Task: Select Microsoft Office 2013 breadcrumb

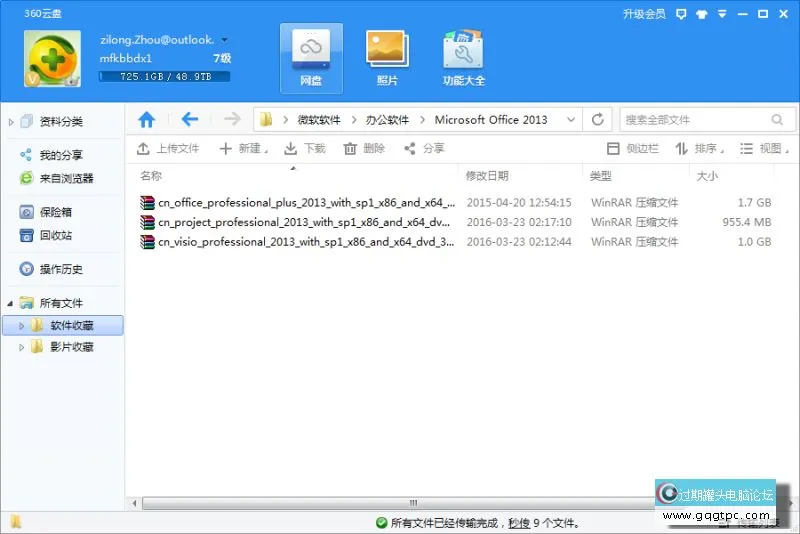Action: click(x=491, y=120)
